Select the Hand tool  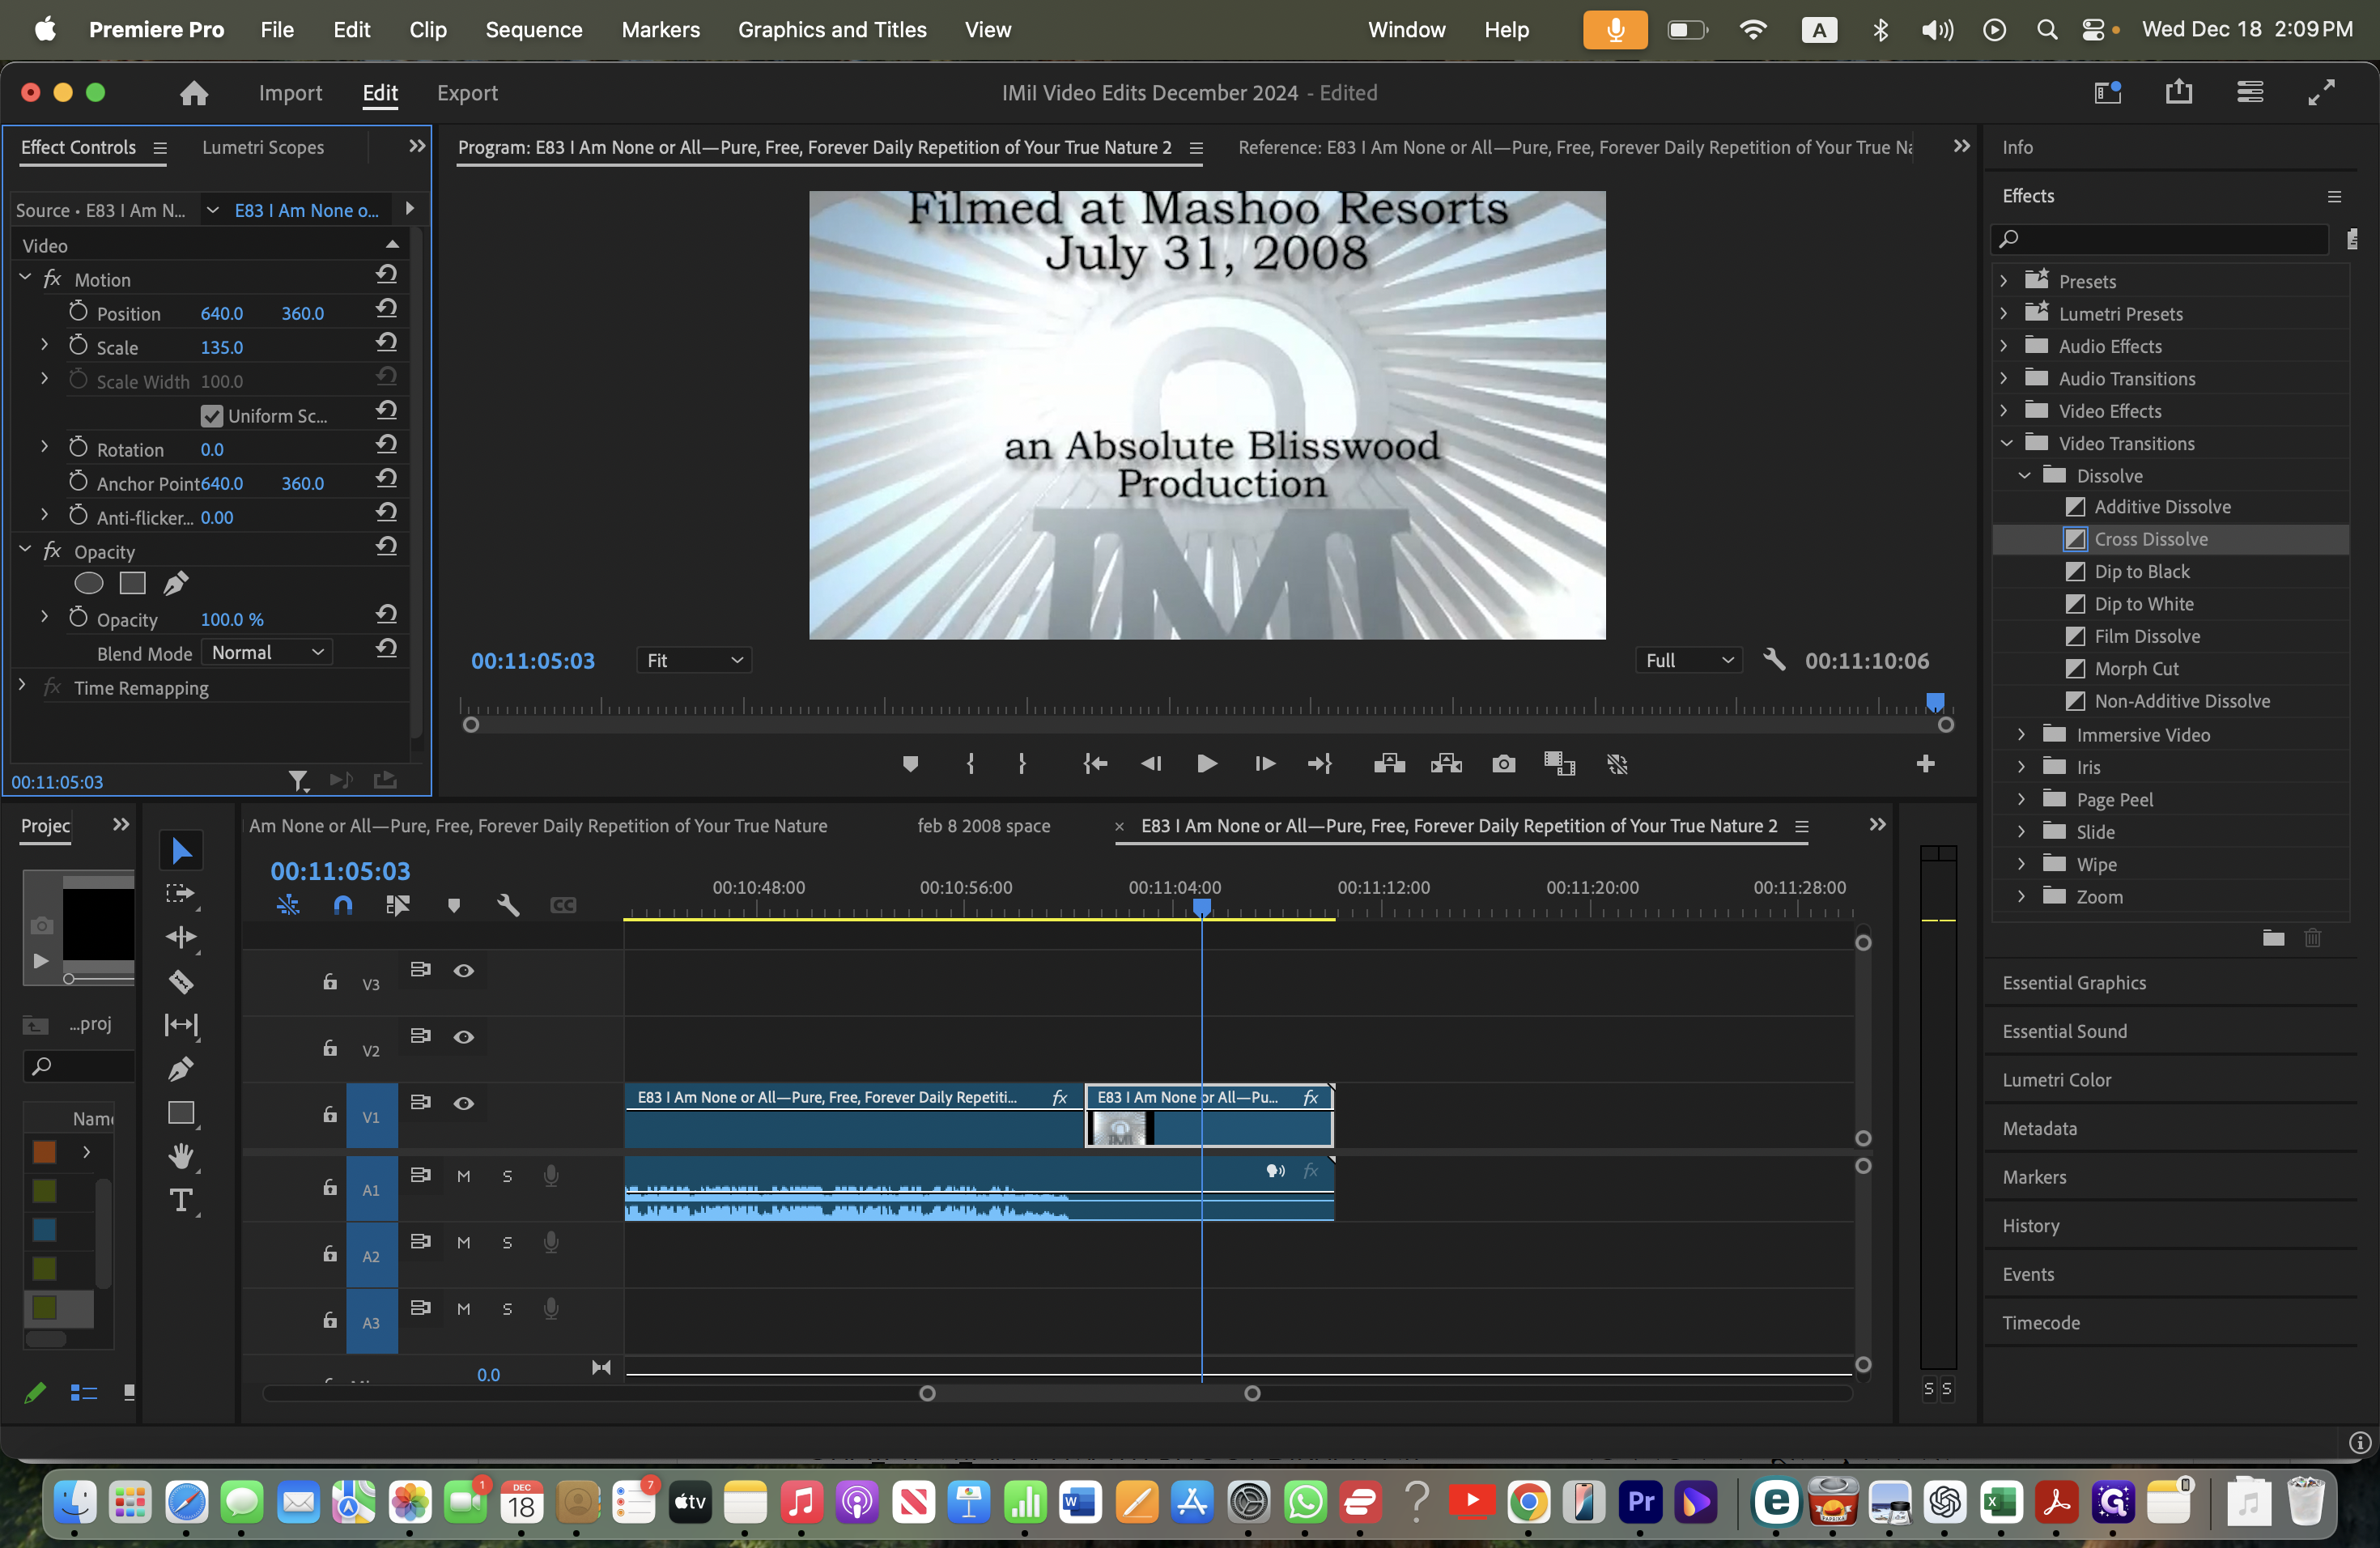181,1156
